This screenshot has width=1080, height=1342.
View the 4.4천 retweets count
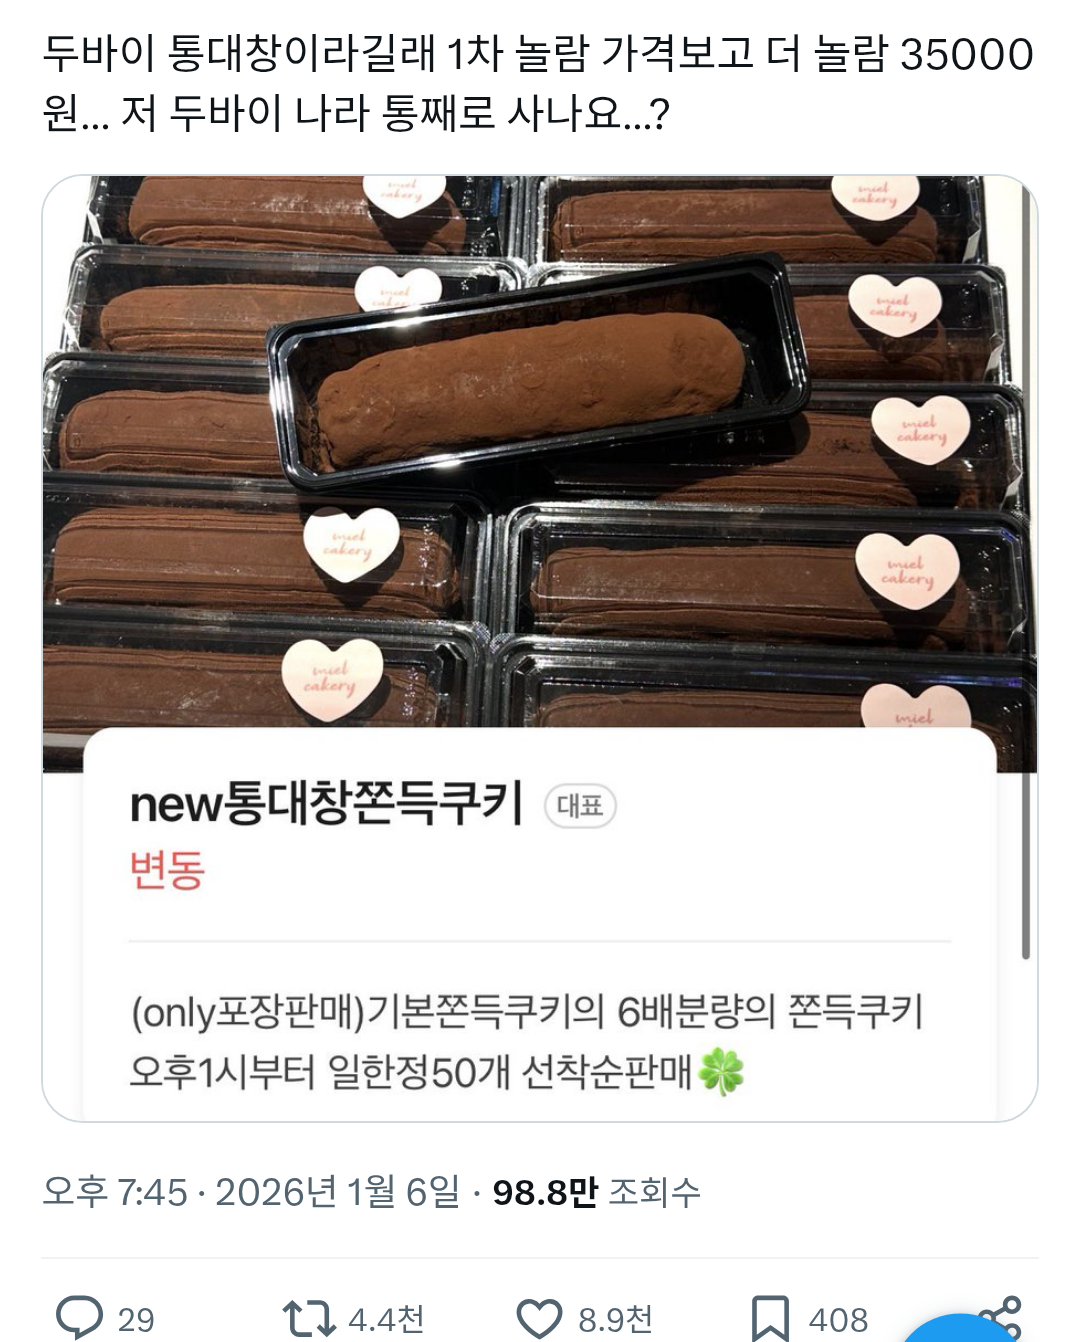386,1319
